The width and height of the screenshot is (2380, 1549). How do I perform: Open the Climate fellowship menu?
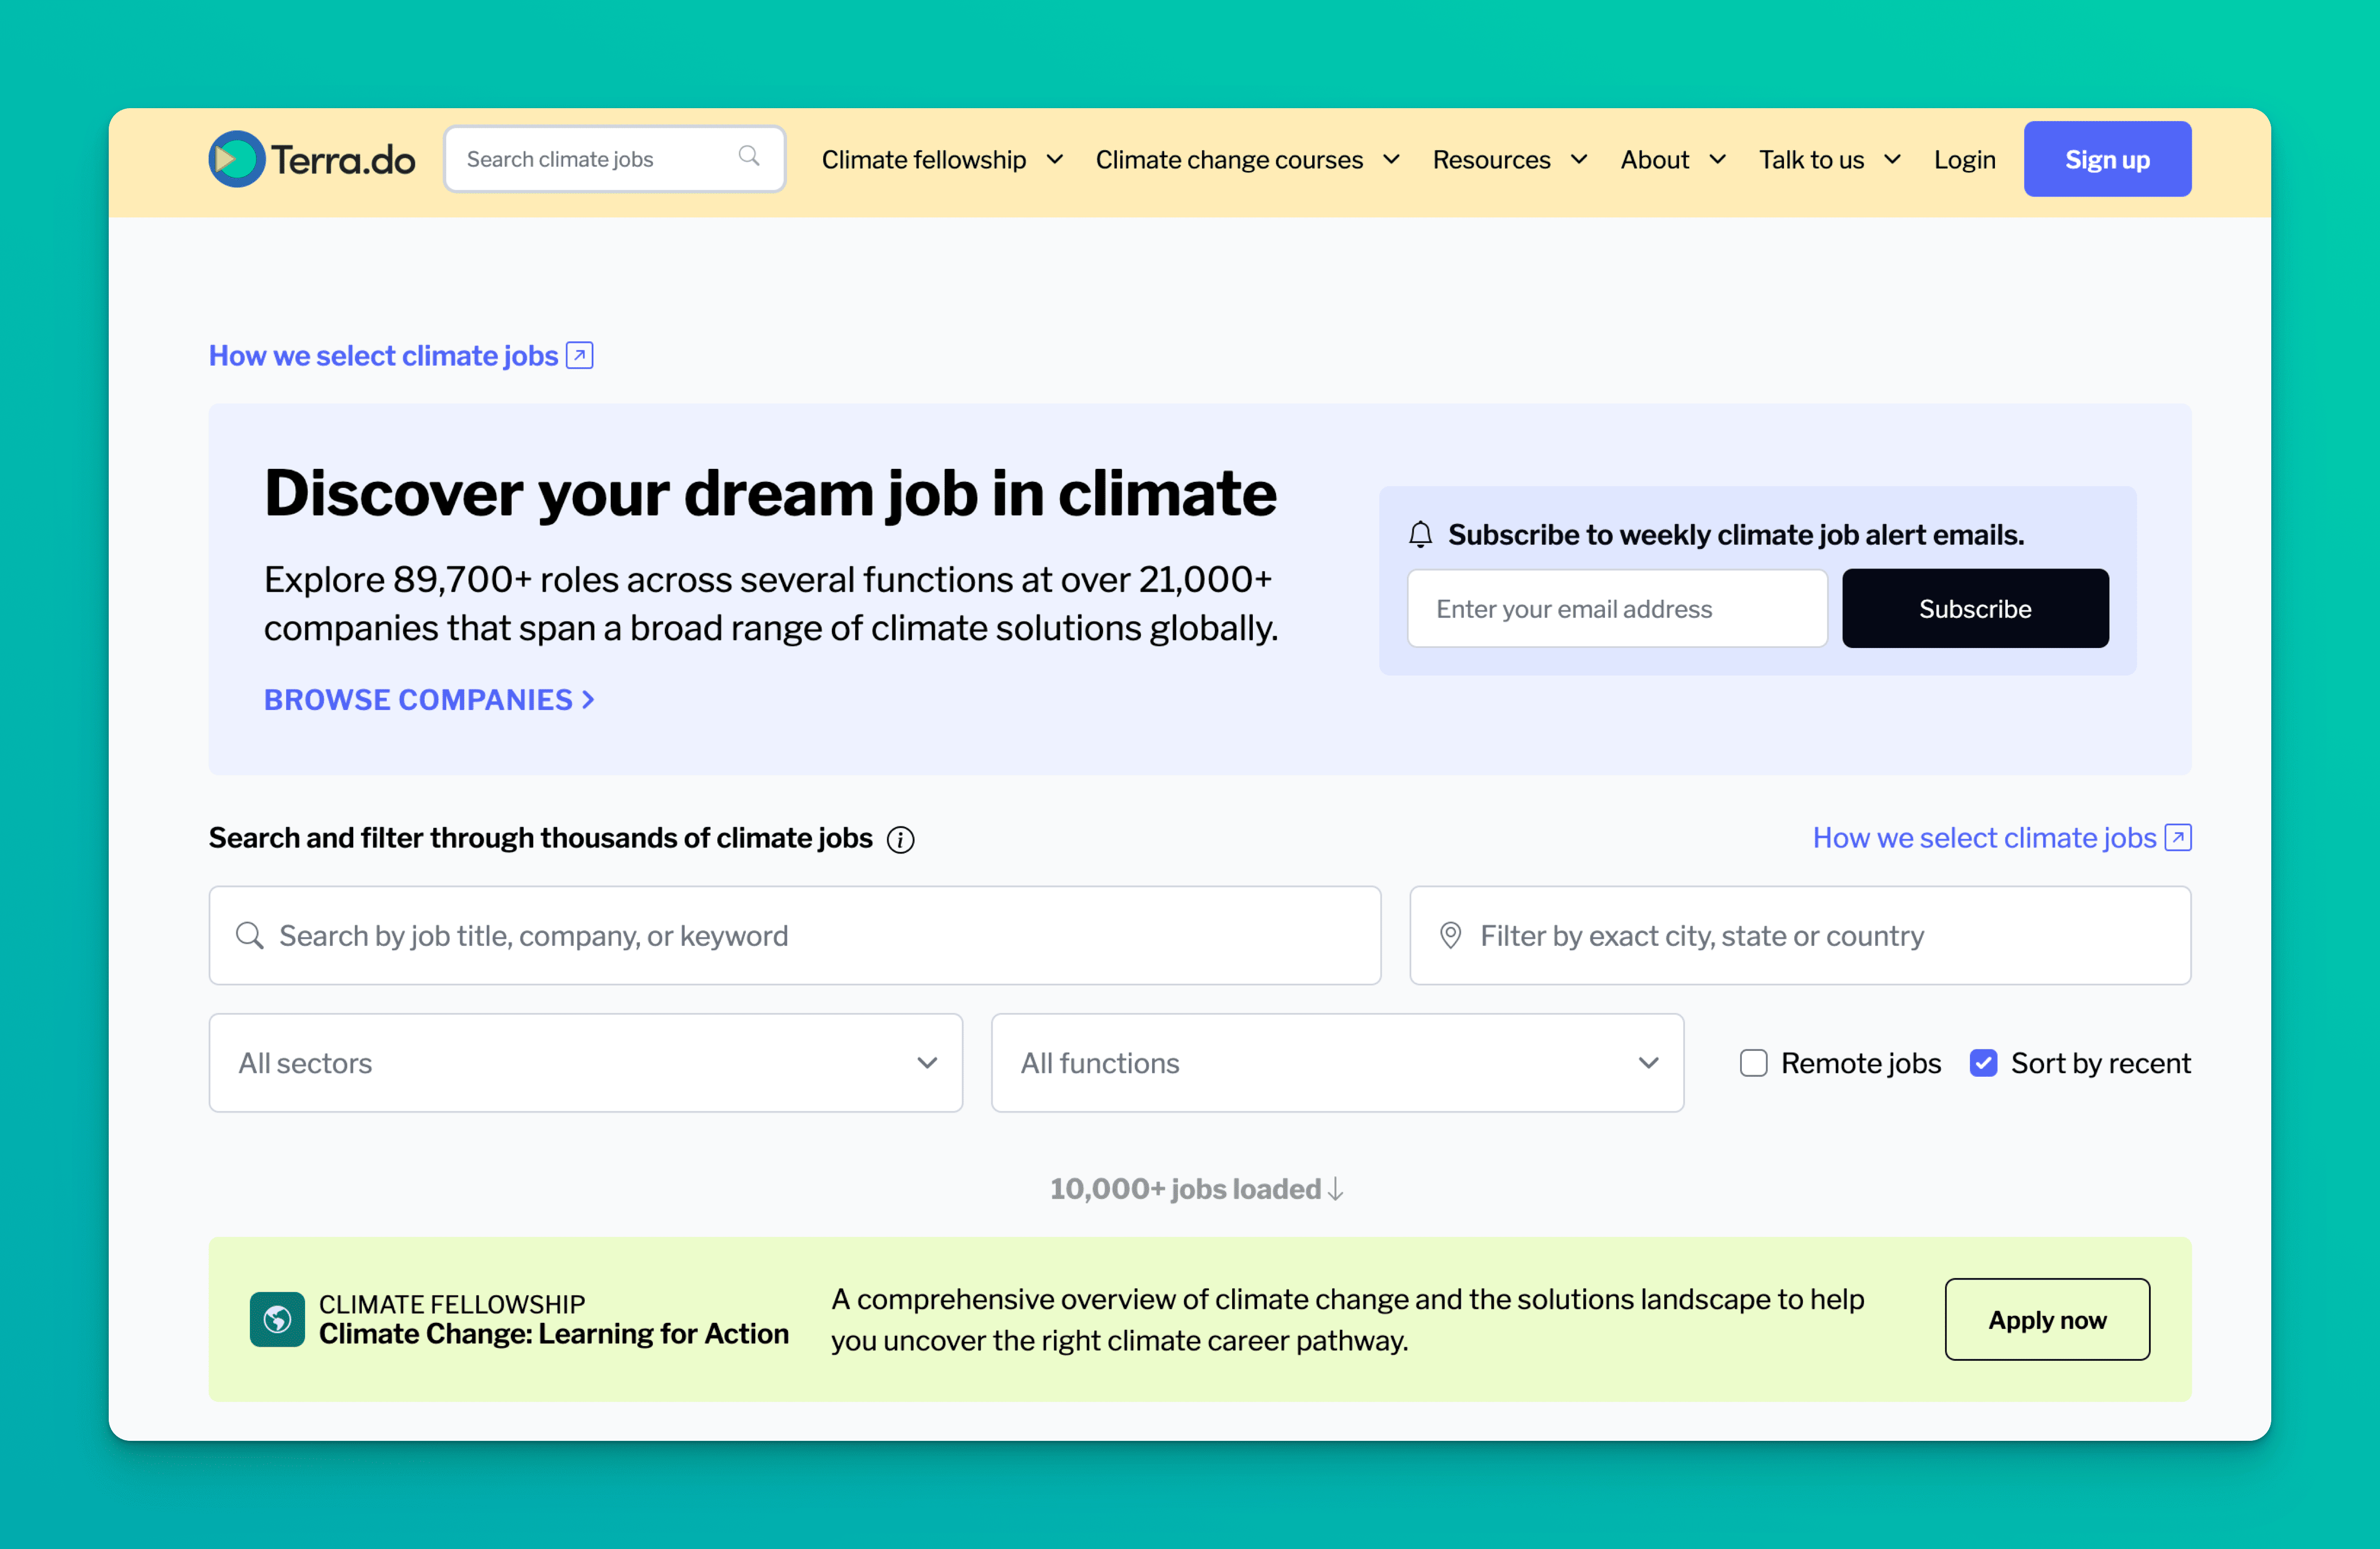pos(941,159)
